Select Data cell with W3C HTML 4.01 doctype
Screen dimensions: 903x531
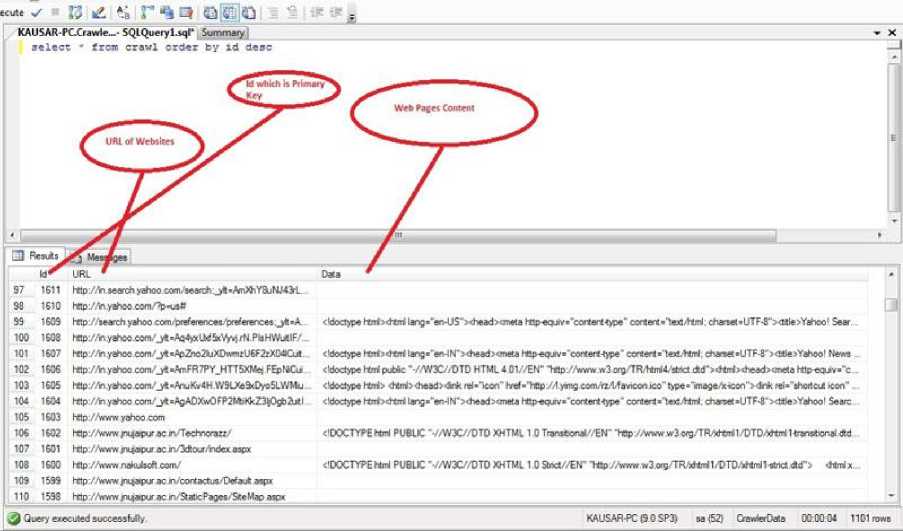(592, 369)
